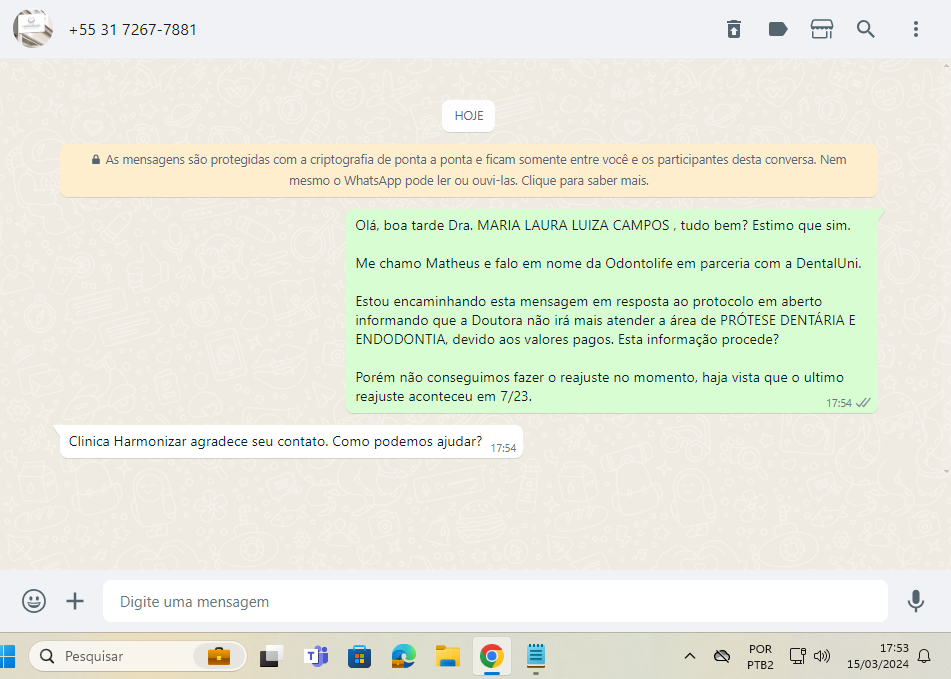Expand the hidden system tray icons

(x=690, y=656)
